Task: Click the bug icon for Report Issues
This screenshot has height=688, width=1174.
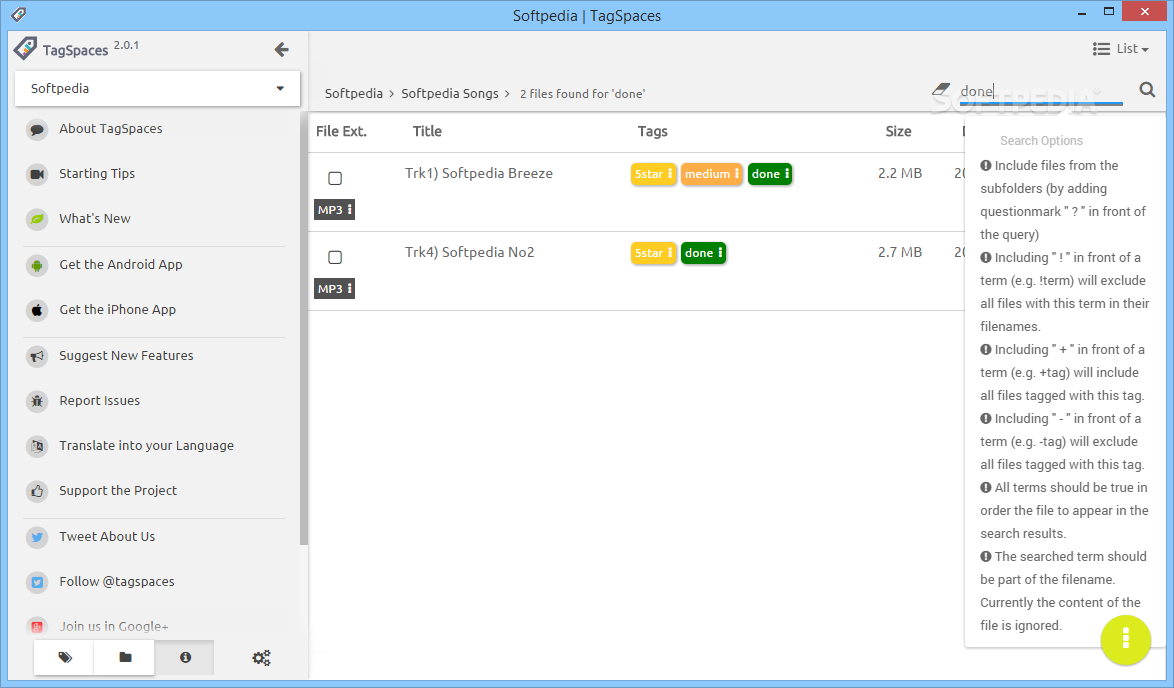Action: [37, 401]
